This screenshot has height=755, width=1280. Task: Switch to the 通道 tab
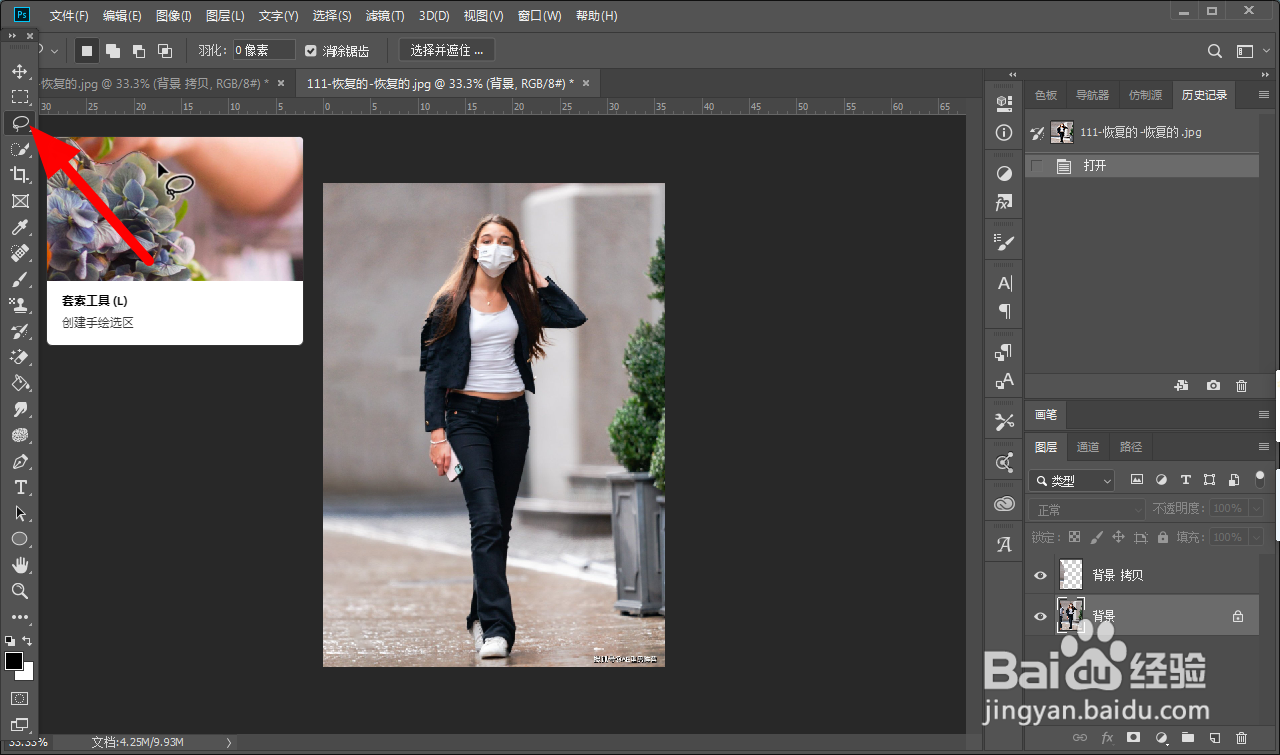click(1088, 447)
